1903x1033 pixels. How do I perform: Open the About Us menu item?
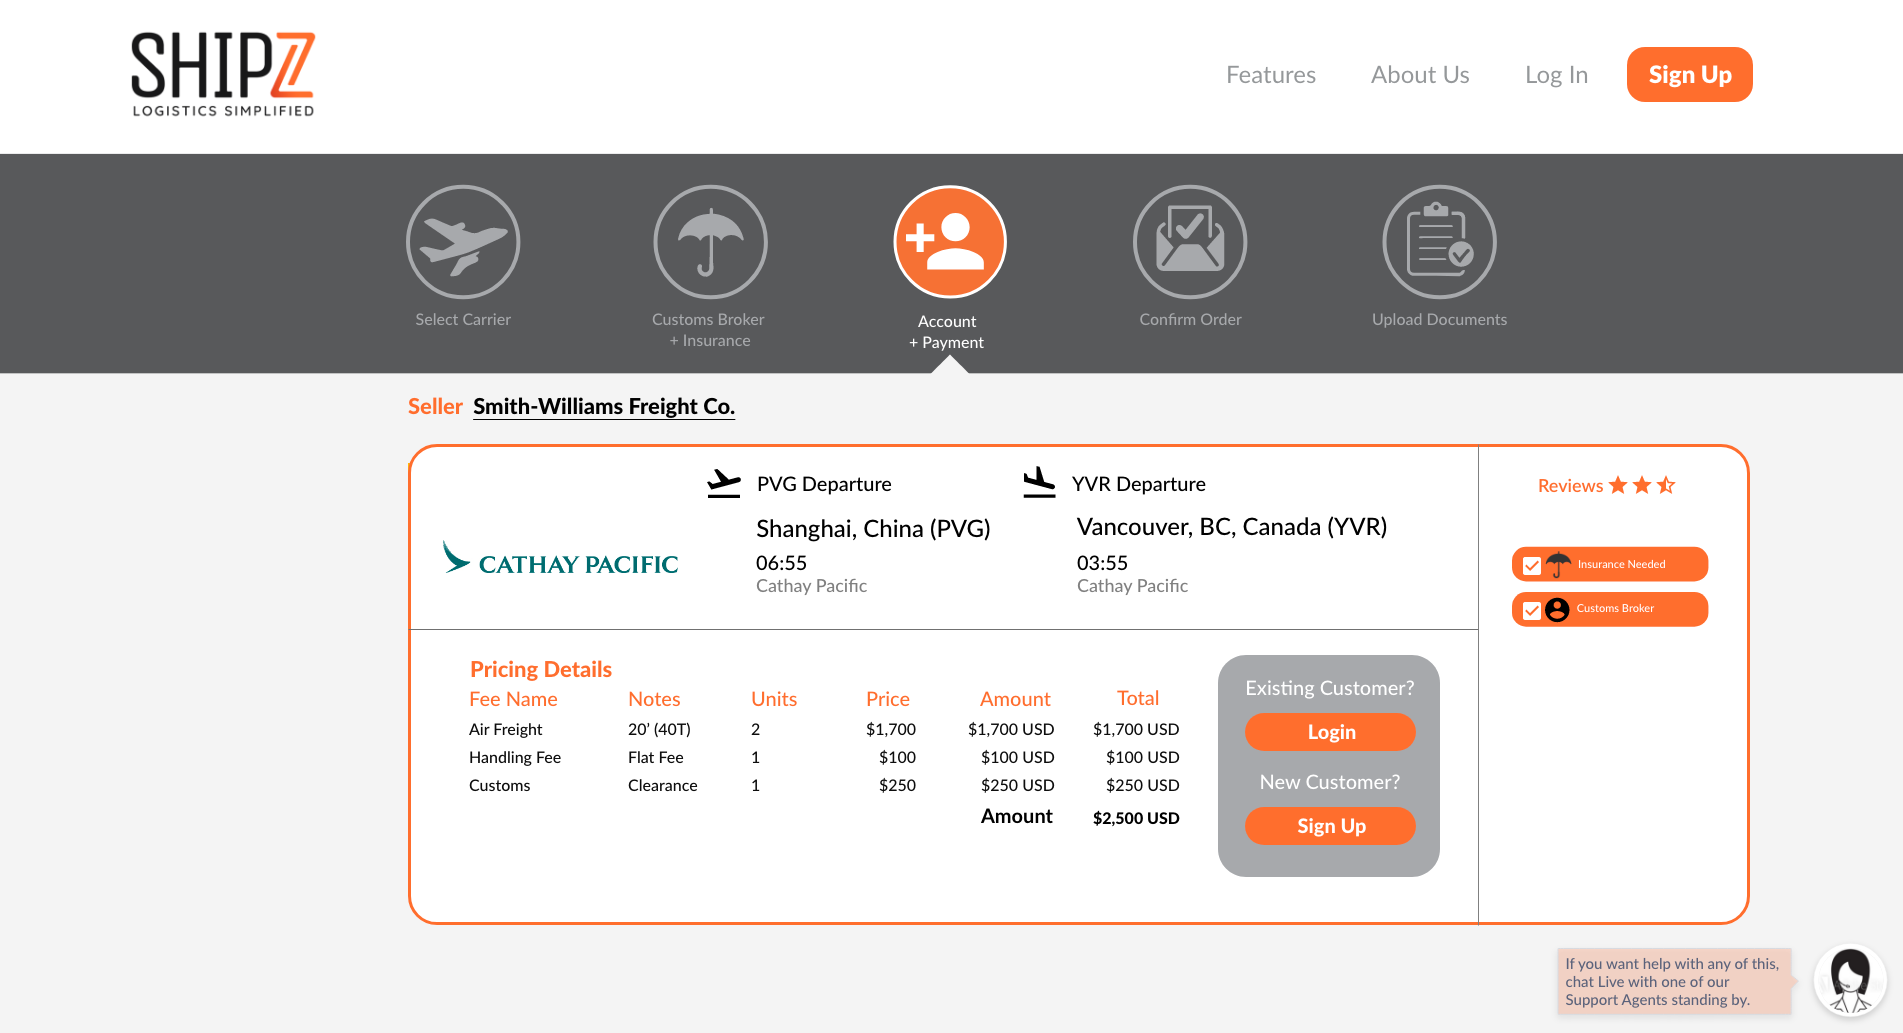point(1419,75)
